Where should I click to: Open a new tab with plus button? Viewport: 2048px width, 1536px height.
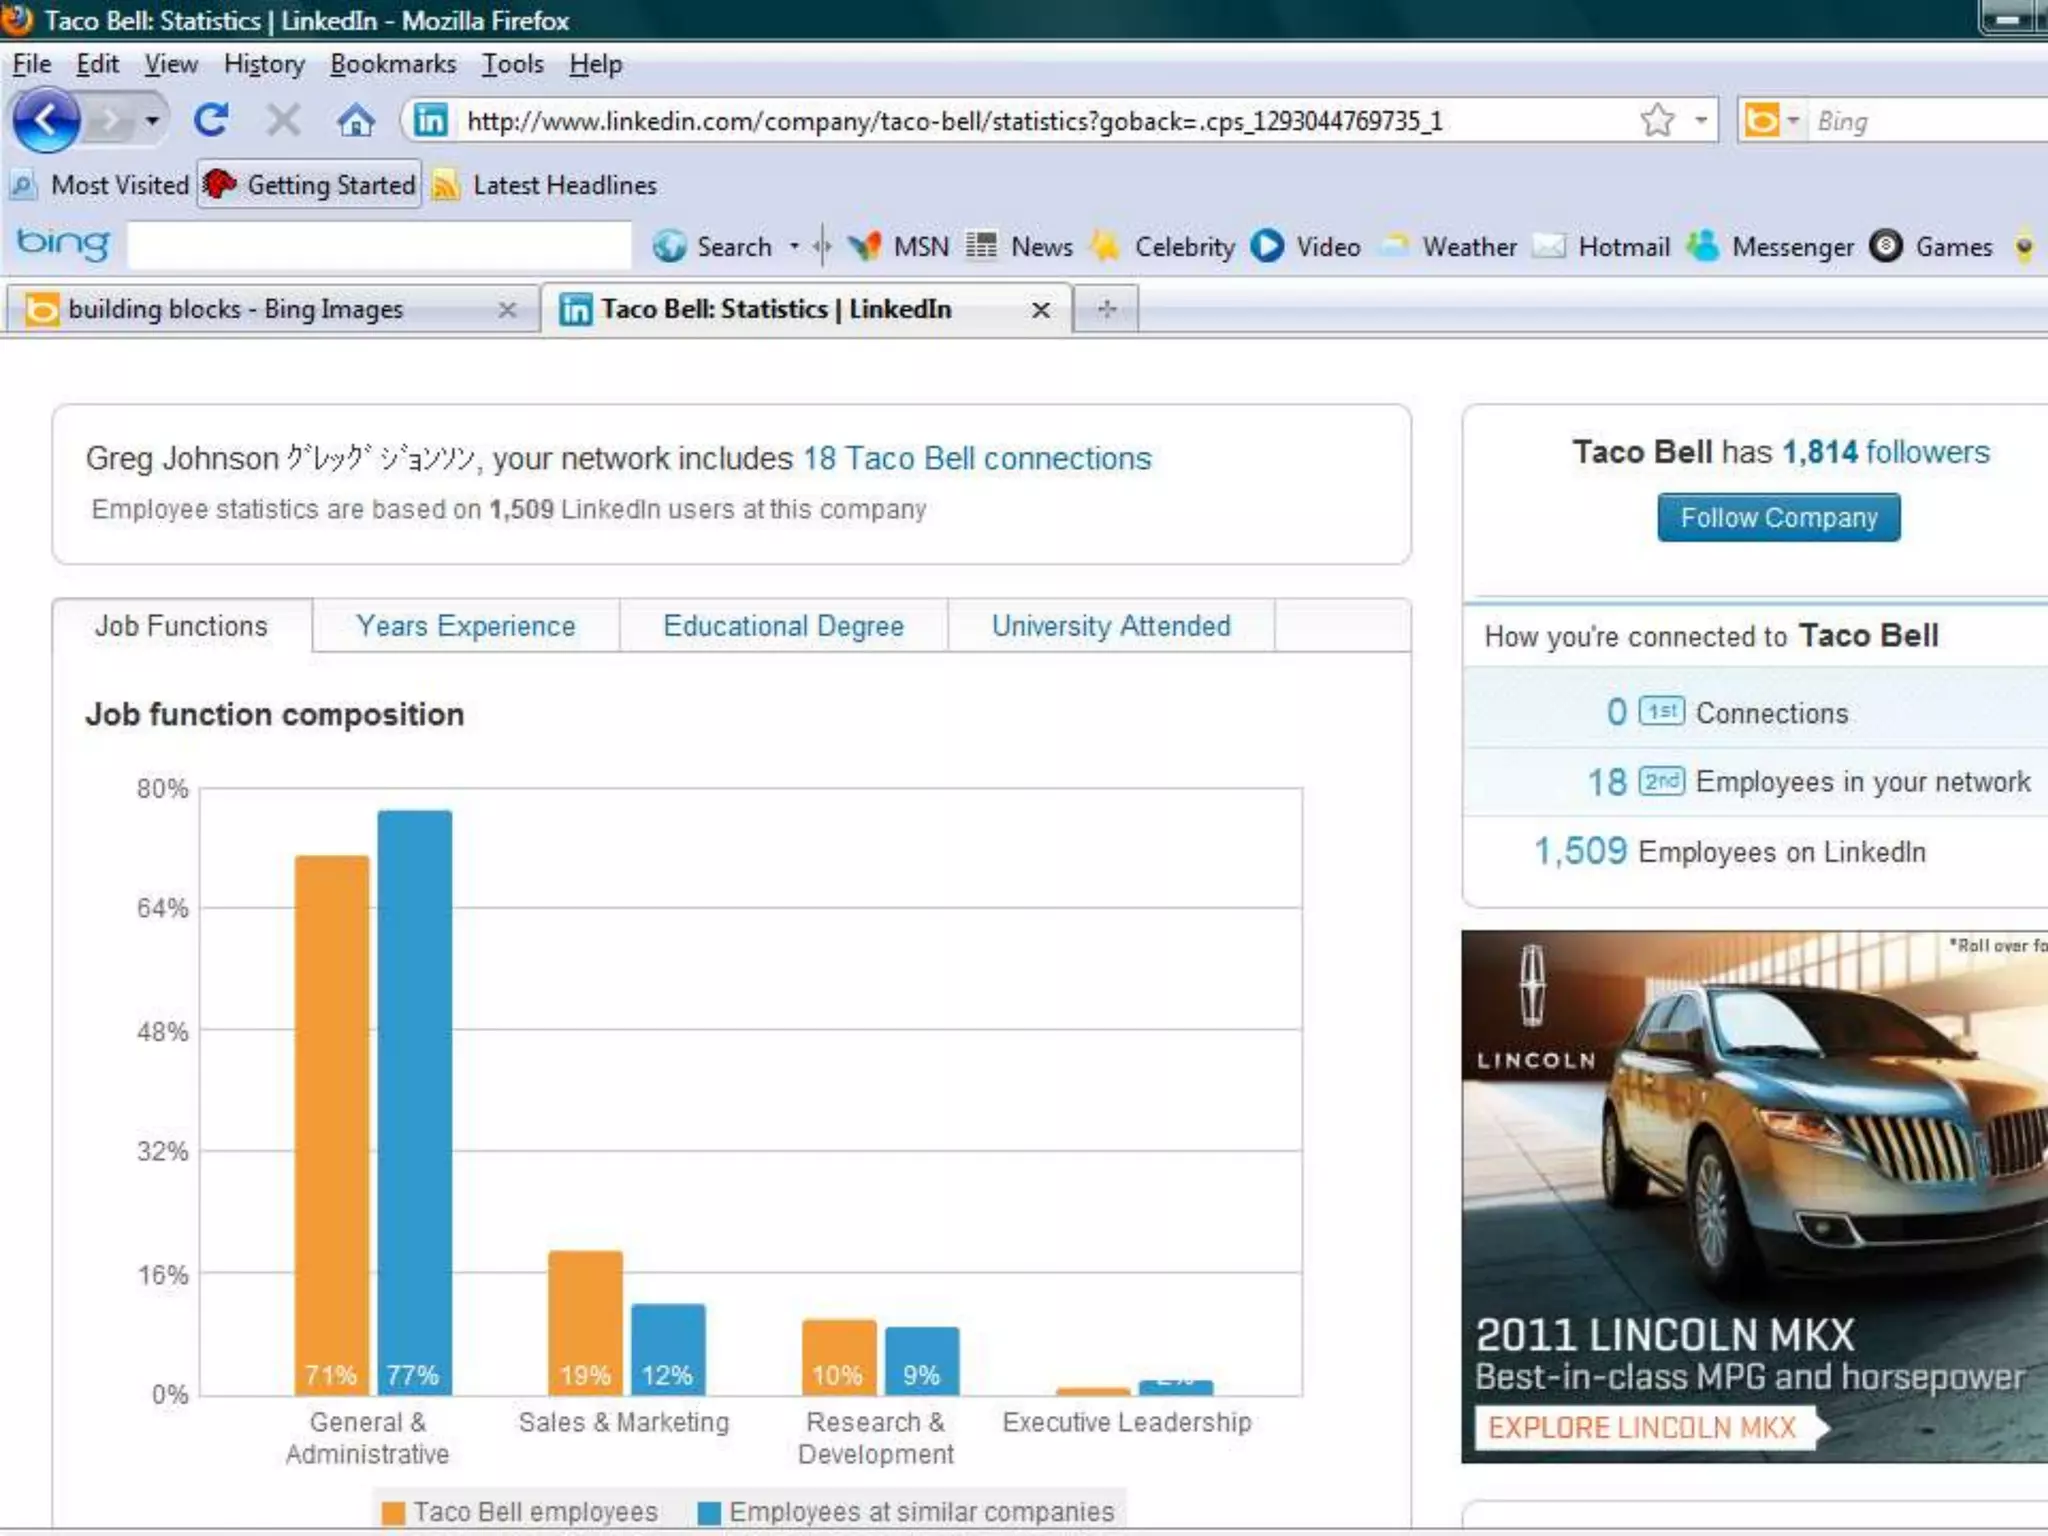[x=1106, y=309]
